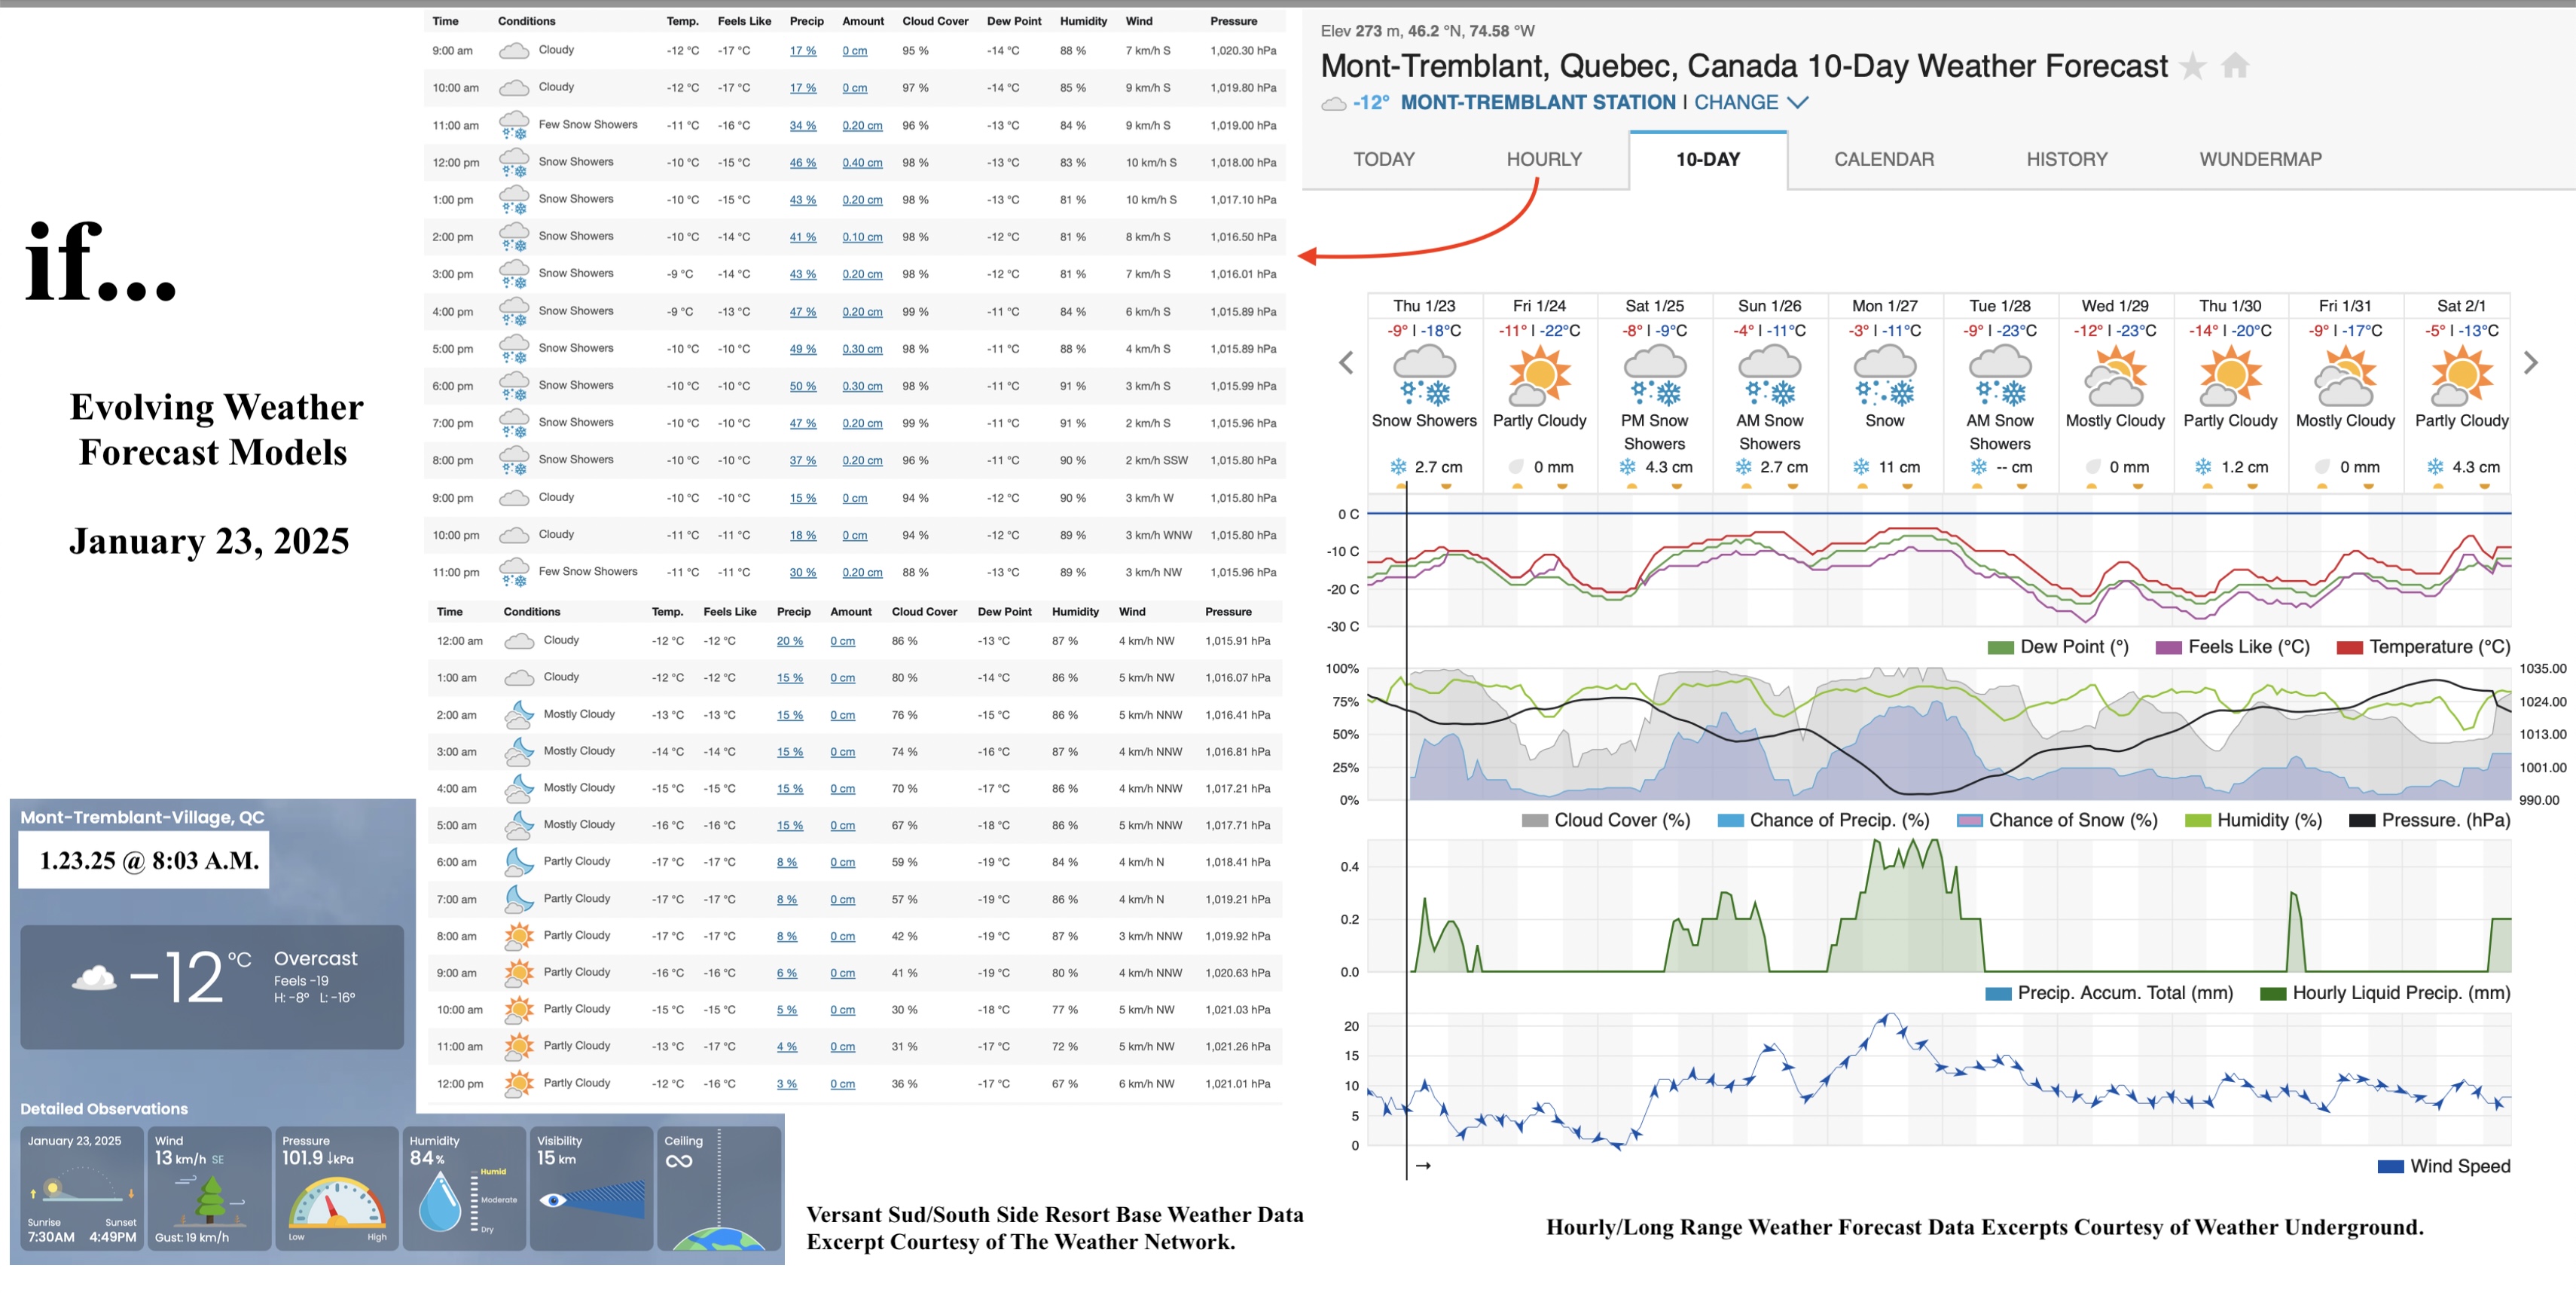Image resolution: width=2576 pixels, height=1308 pixels.
Task: Select Sat 1/25 PM snow showers icon
Action: (x=1654, y=375)
